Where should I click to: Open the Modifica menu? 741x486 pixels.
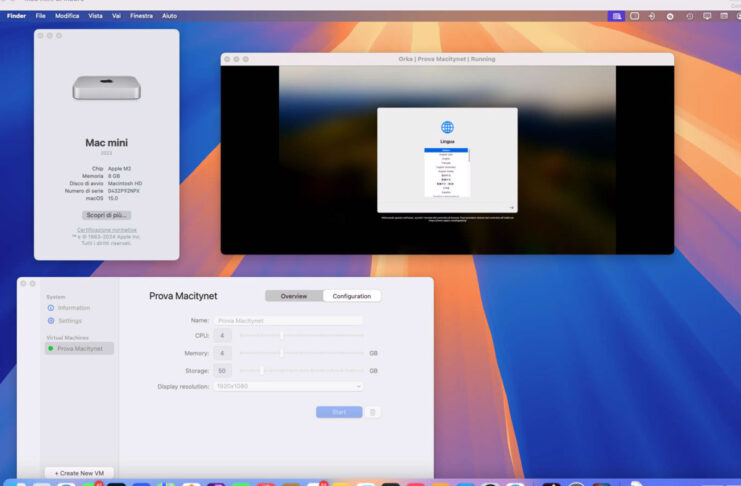[67, 16]
